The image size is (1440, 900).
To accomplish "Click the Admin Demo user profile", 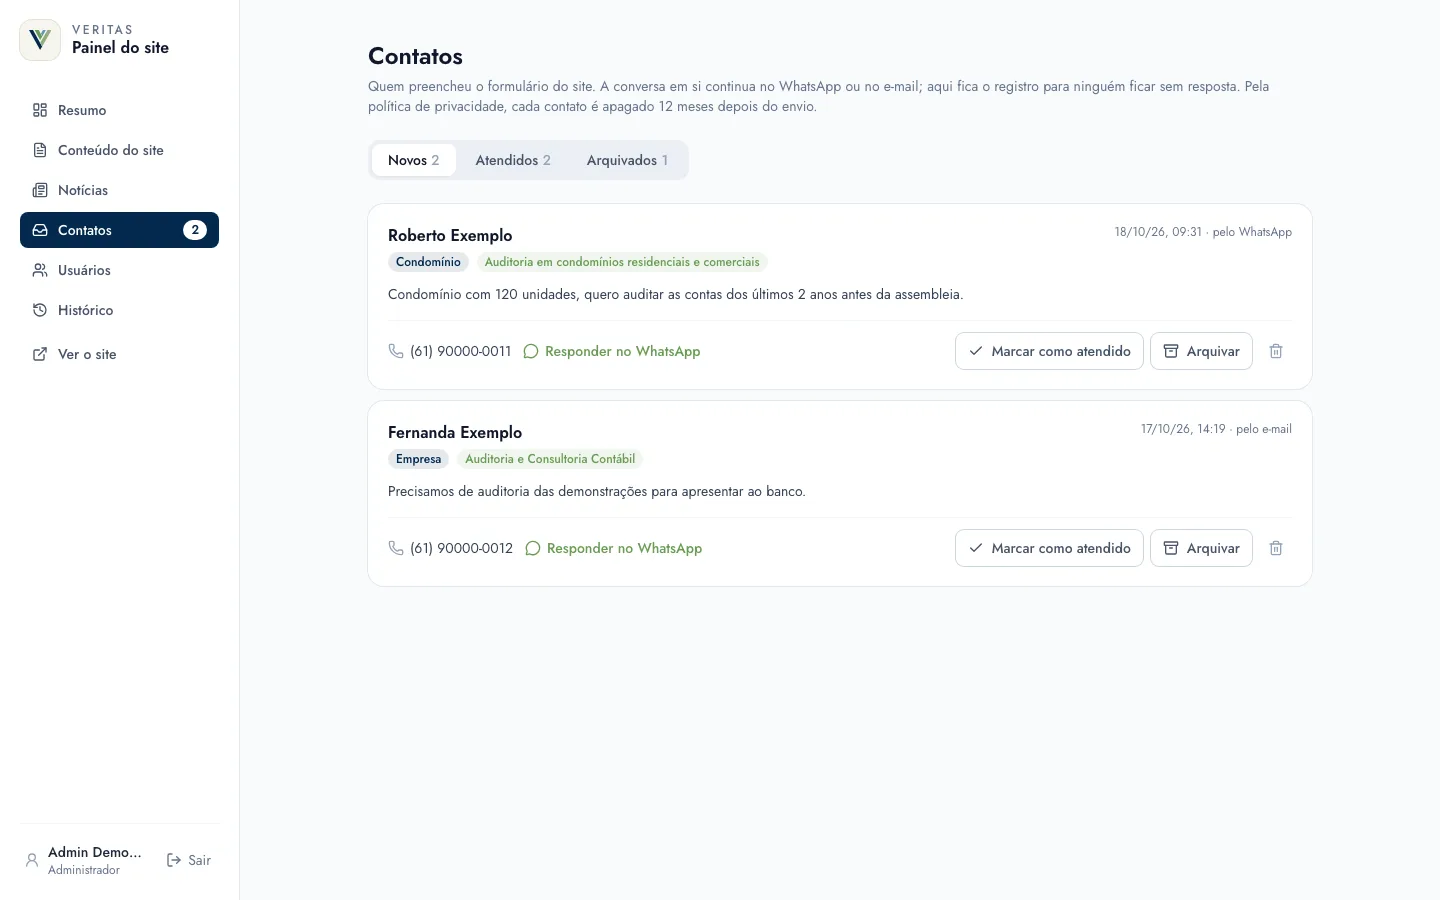I will pos(85,860).
